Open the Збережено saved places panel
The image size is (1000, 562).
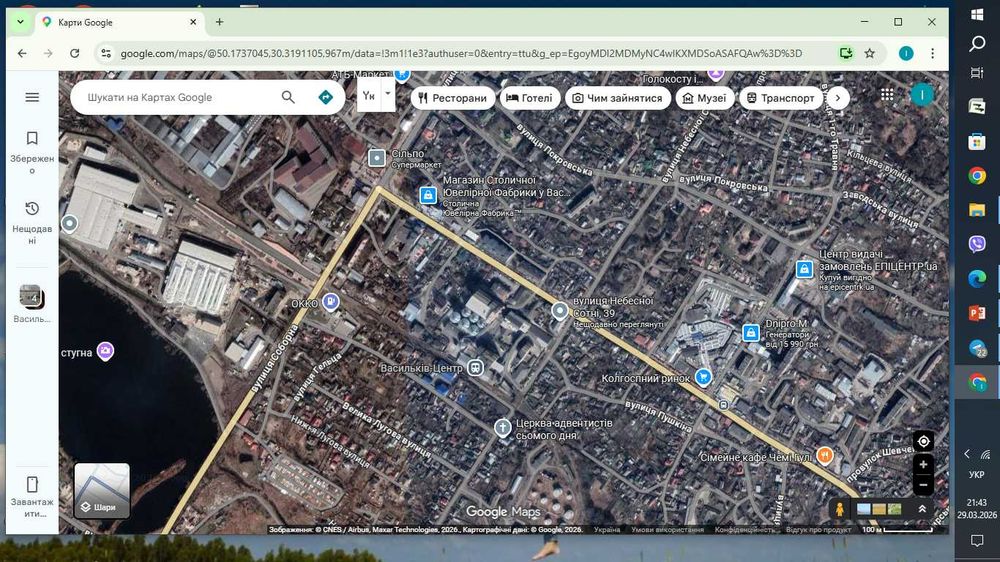coord(32,152)
